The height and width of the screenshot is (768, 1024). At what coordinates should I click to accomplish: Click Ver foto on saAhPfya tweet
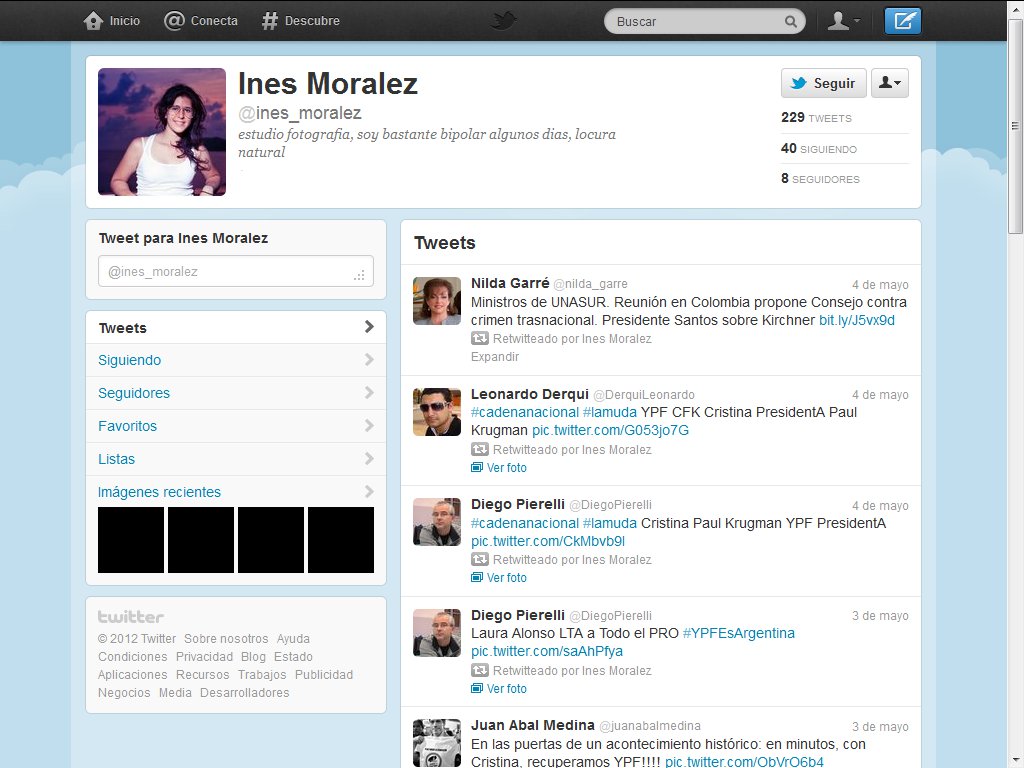tap(499, 688)
